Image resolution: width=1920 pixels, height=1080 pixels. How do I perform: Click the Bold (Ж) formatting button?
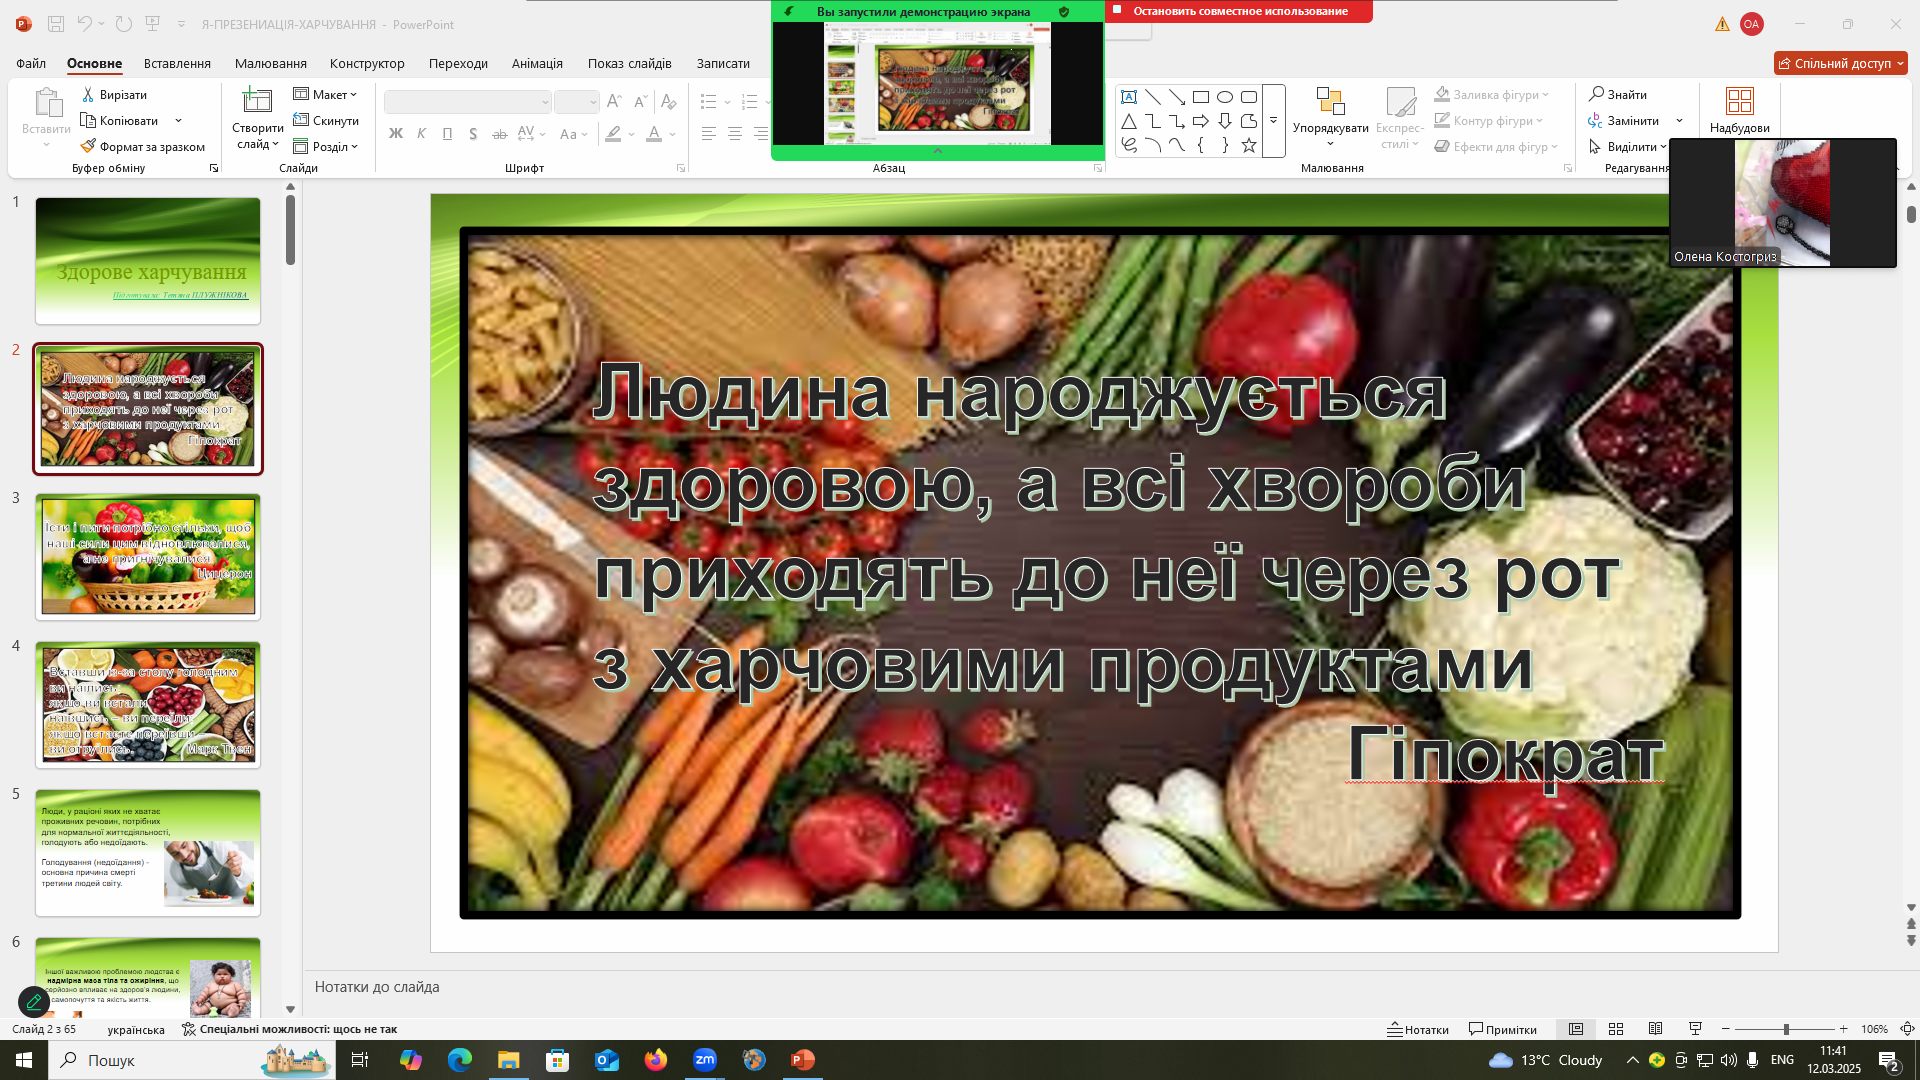click(395, 134)
